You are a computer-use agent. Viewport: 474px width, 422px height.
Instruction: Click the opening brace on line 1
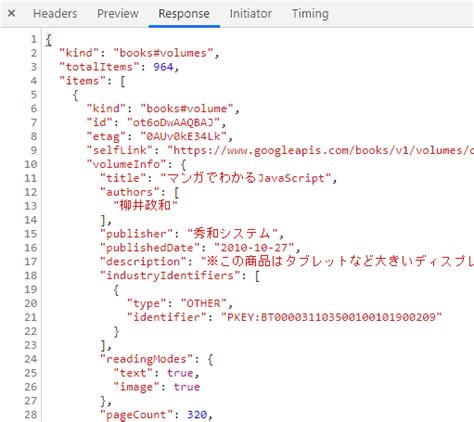pos(49,40)
